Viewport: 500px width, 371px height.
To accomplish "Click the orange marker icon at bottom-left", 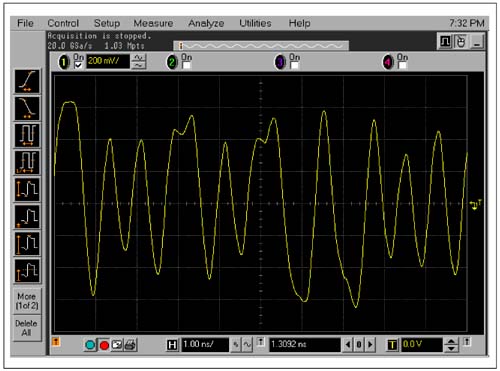I will point(56,342).
